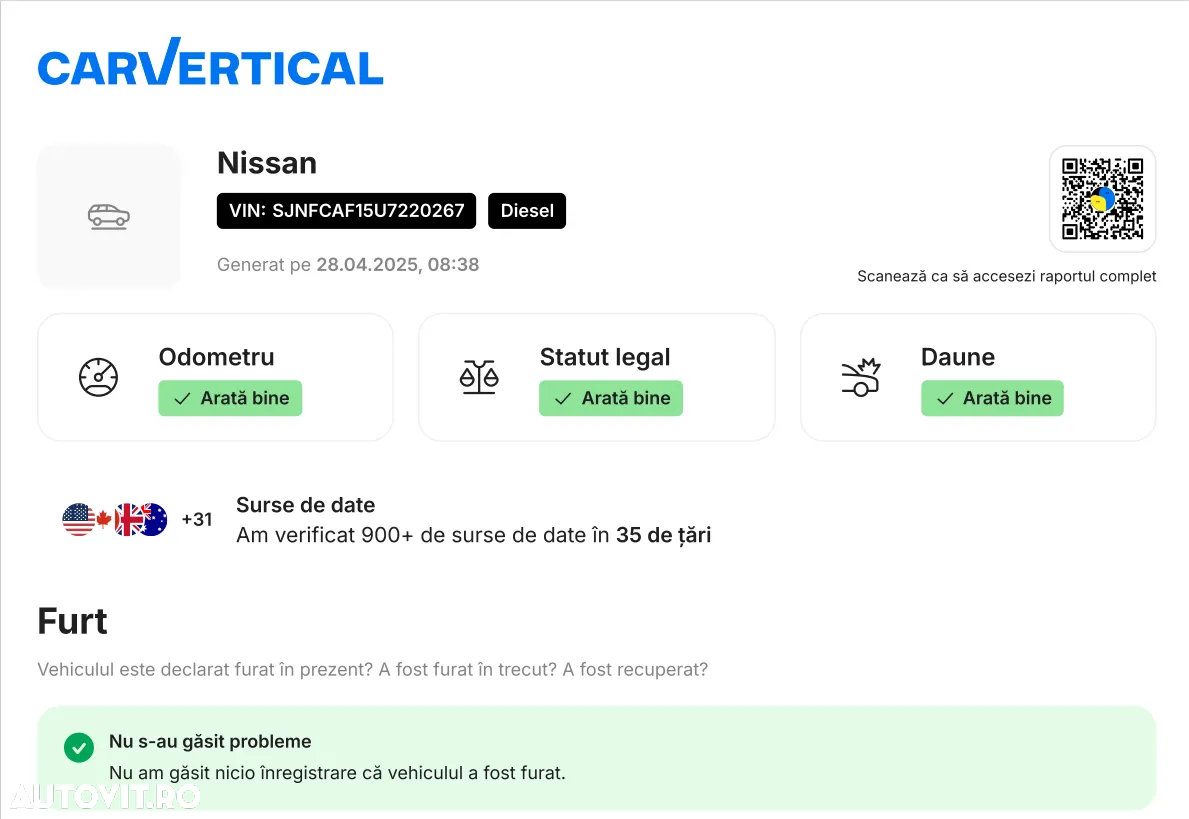The height and width of the screenshot is (819, 1189).
Task: Click the QR code for full report
Action: (1103, 199)
